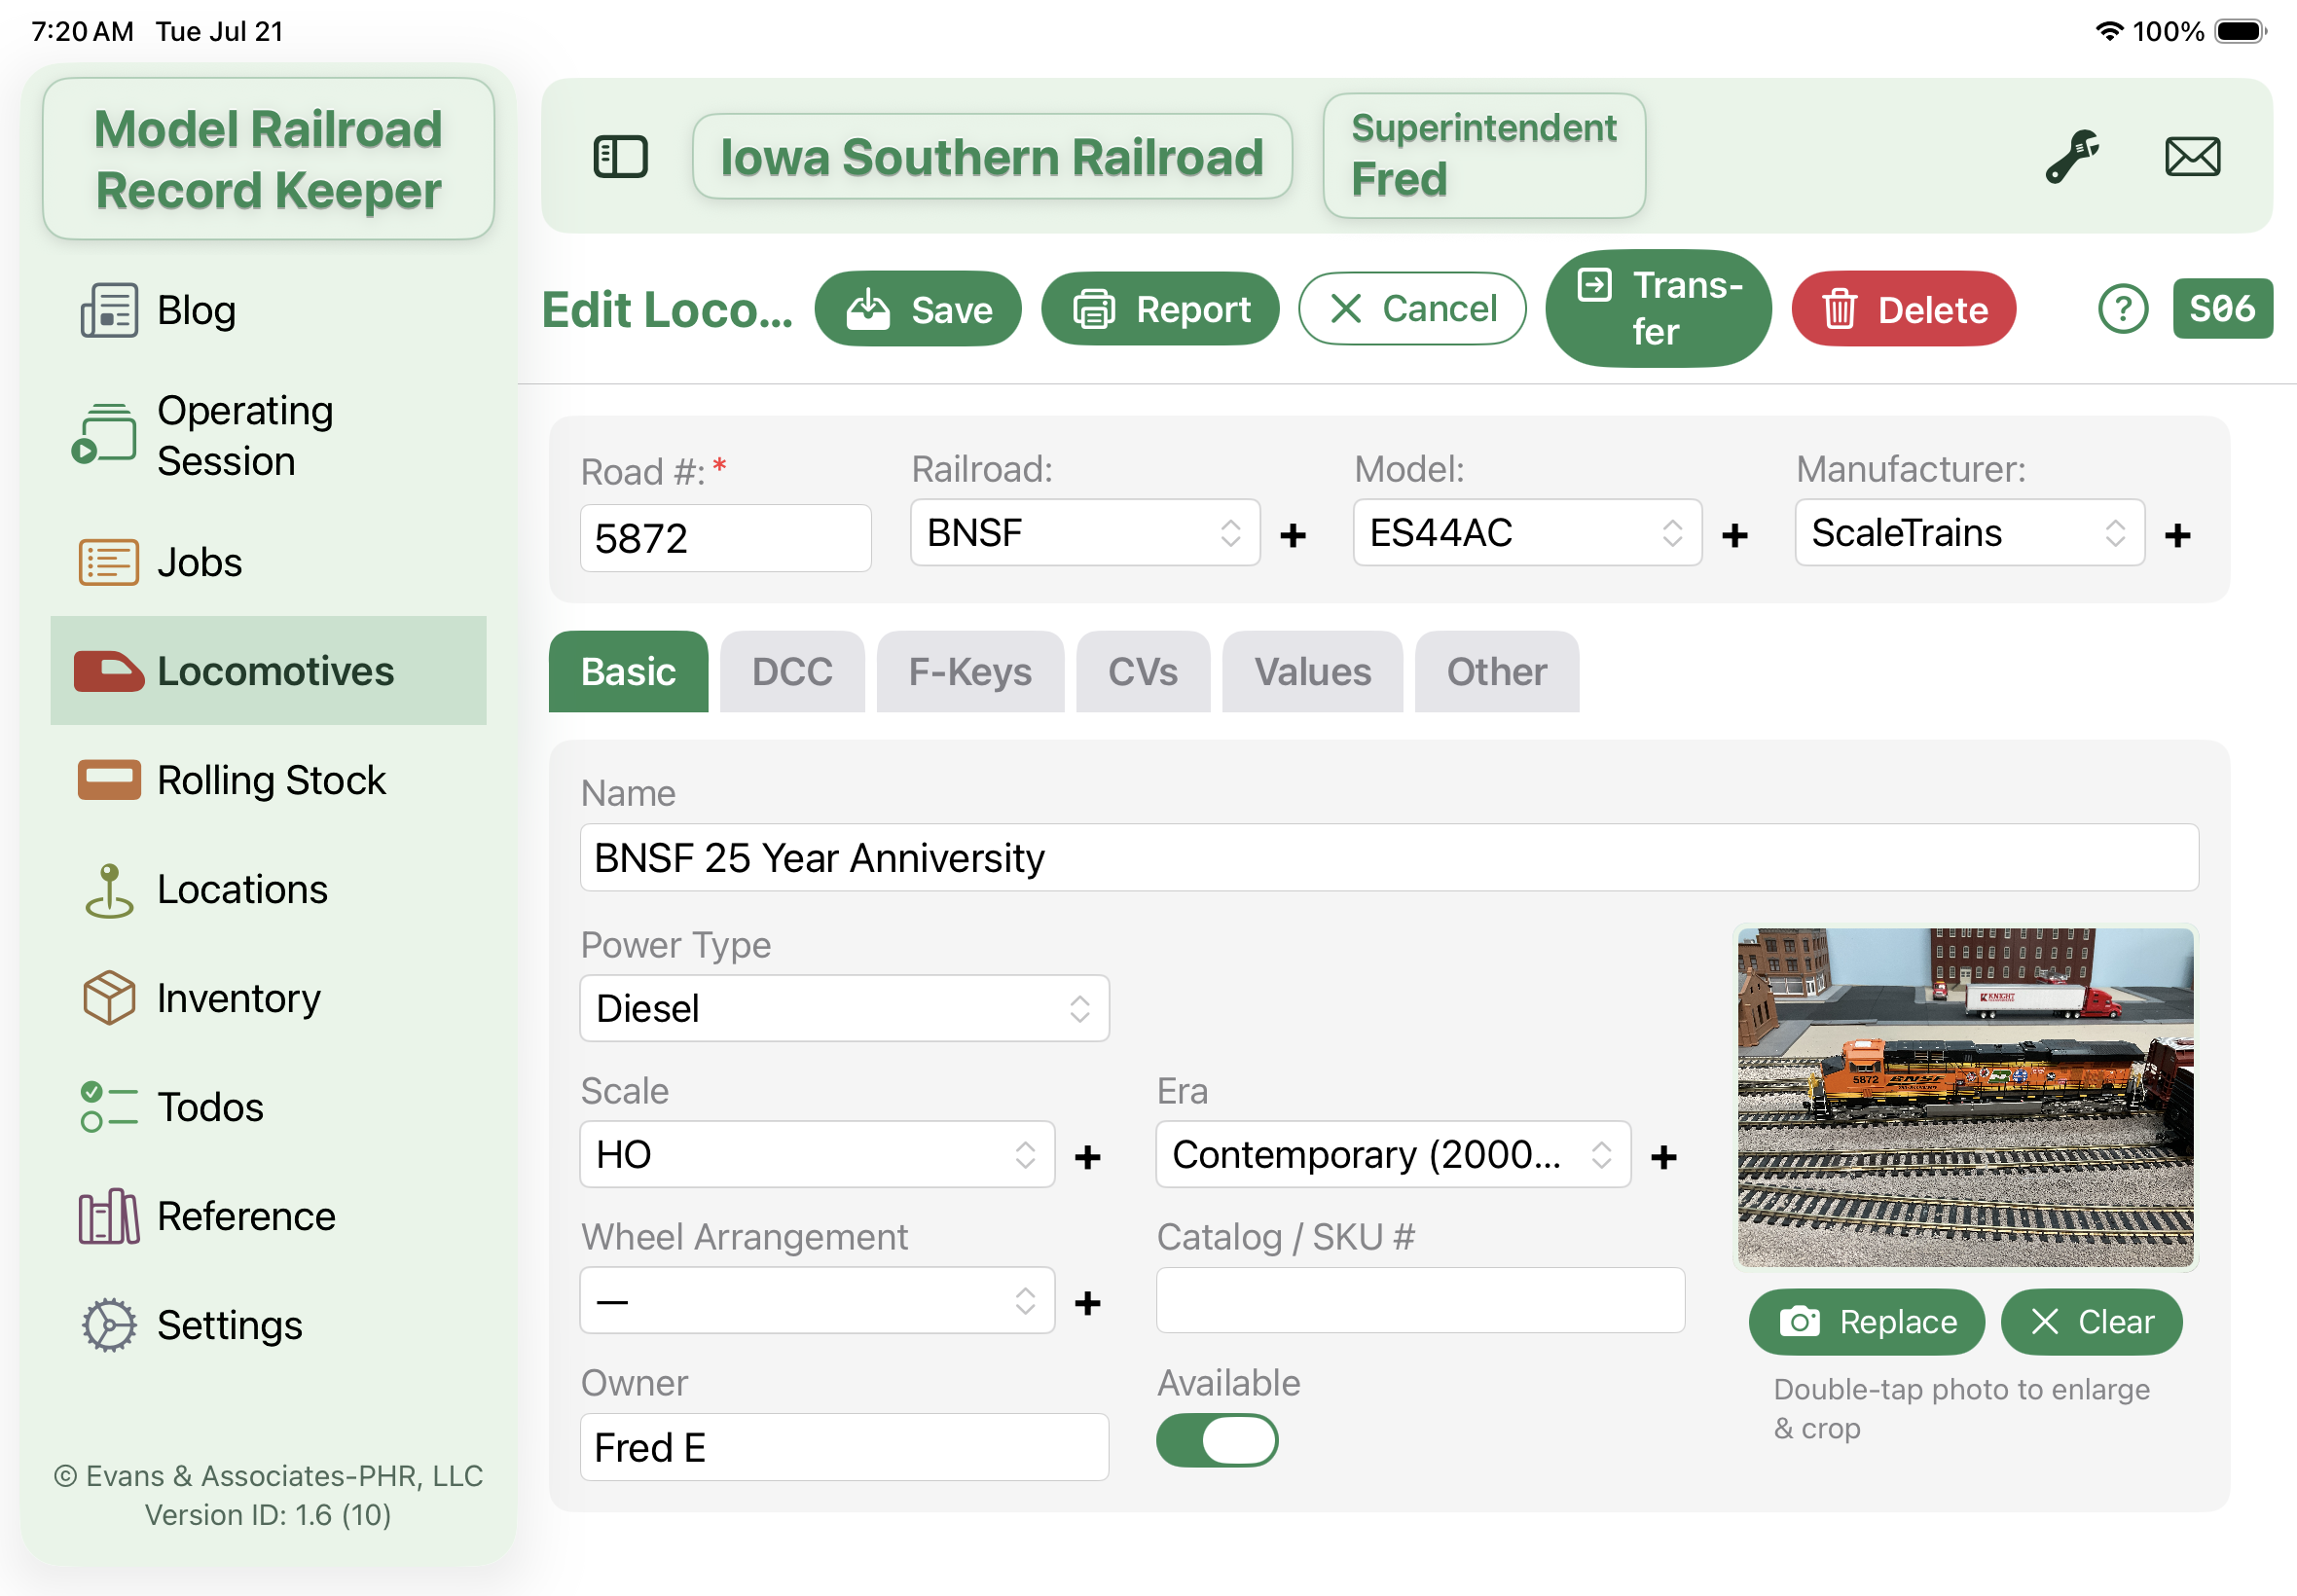Switch to the CVs tab

click(1143, 671)
